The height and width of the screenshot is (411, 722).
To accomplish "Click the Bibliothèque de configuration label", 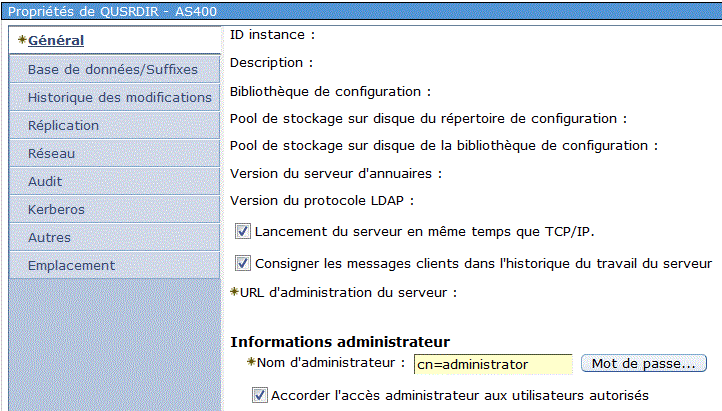I will coord(330,92).
